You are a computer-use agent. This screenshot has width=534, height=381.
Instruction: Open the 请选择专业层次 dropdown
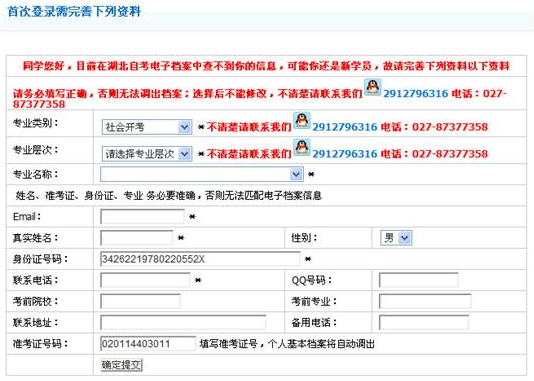(x=147, y=154)
